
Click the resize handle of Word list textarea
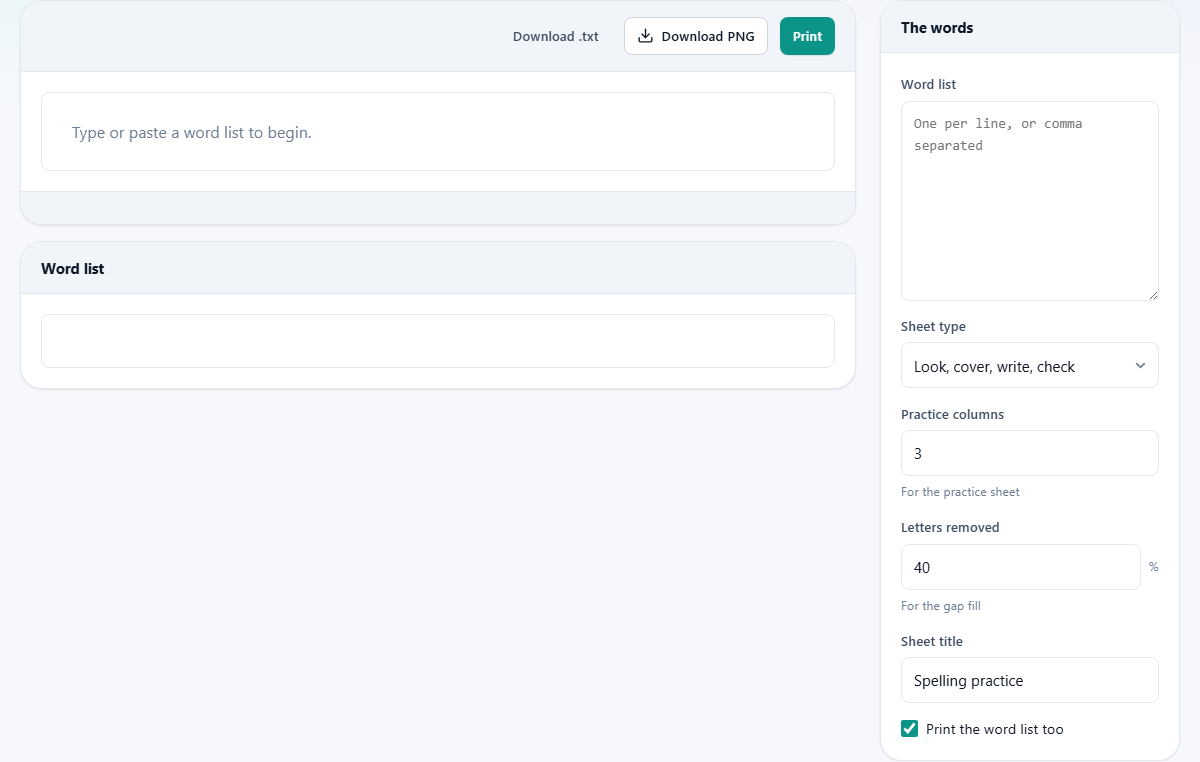click(x=1152, y=294)
